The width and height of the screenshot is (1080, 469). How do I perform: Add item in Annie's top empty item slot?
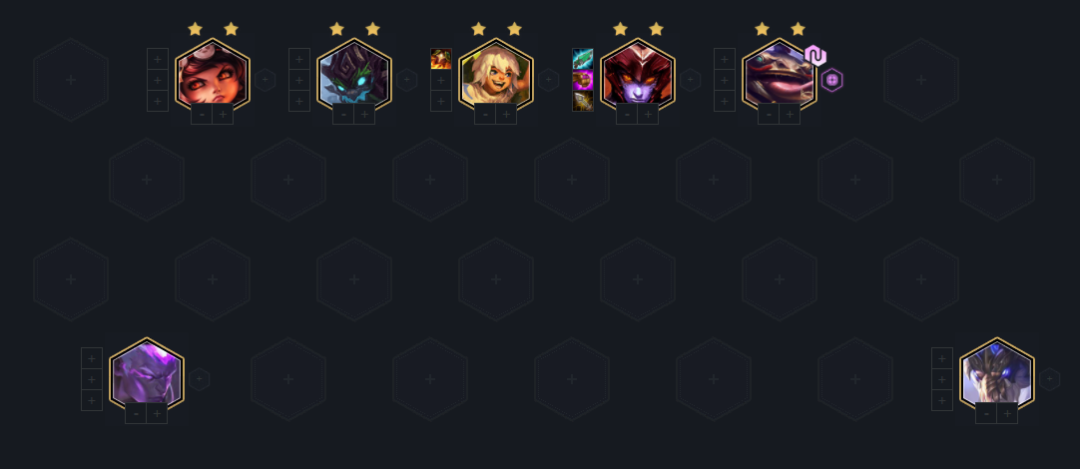coord(158,59)
